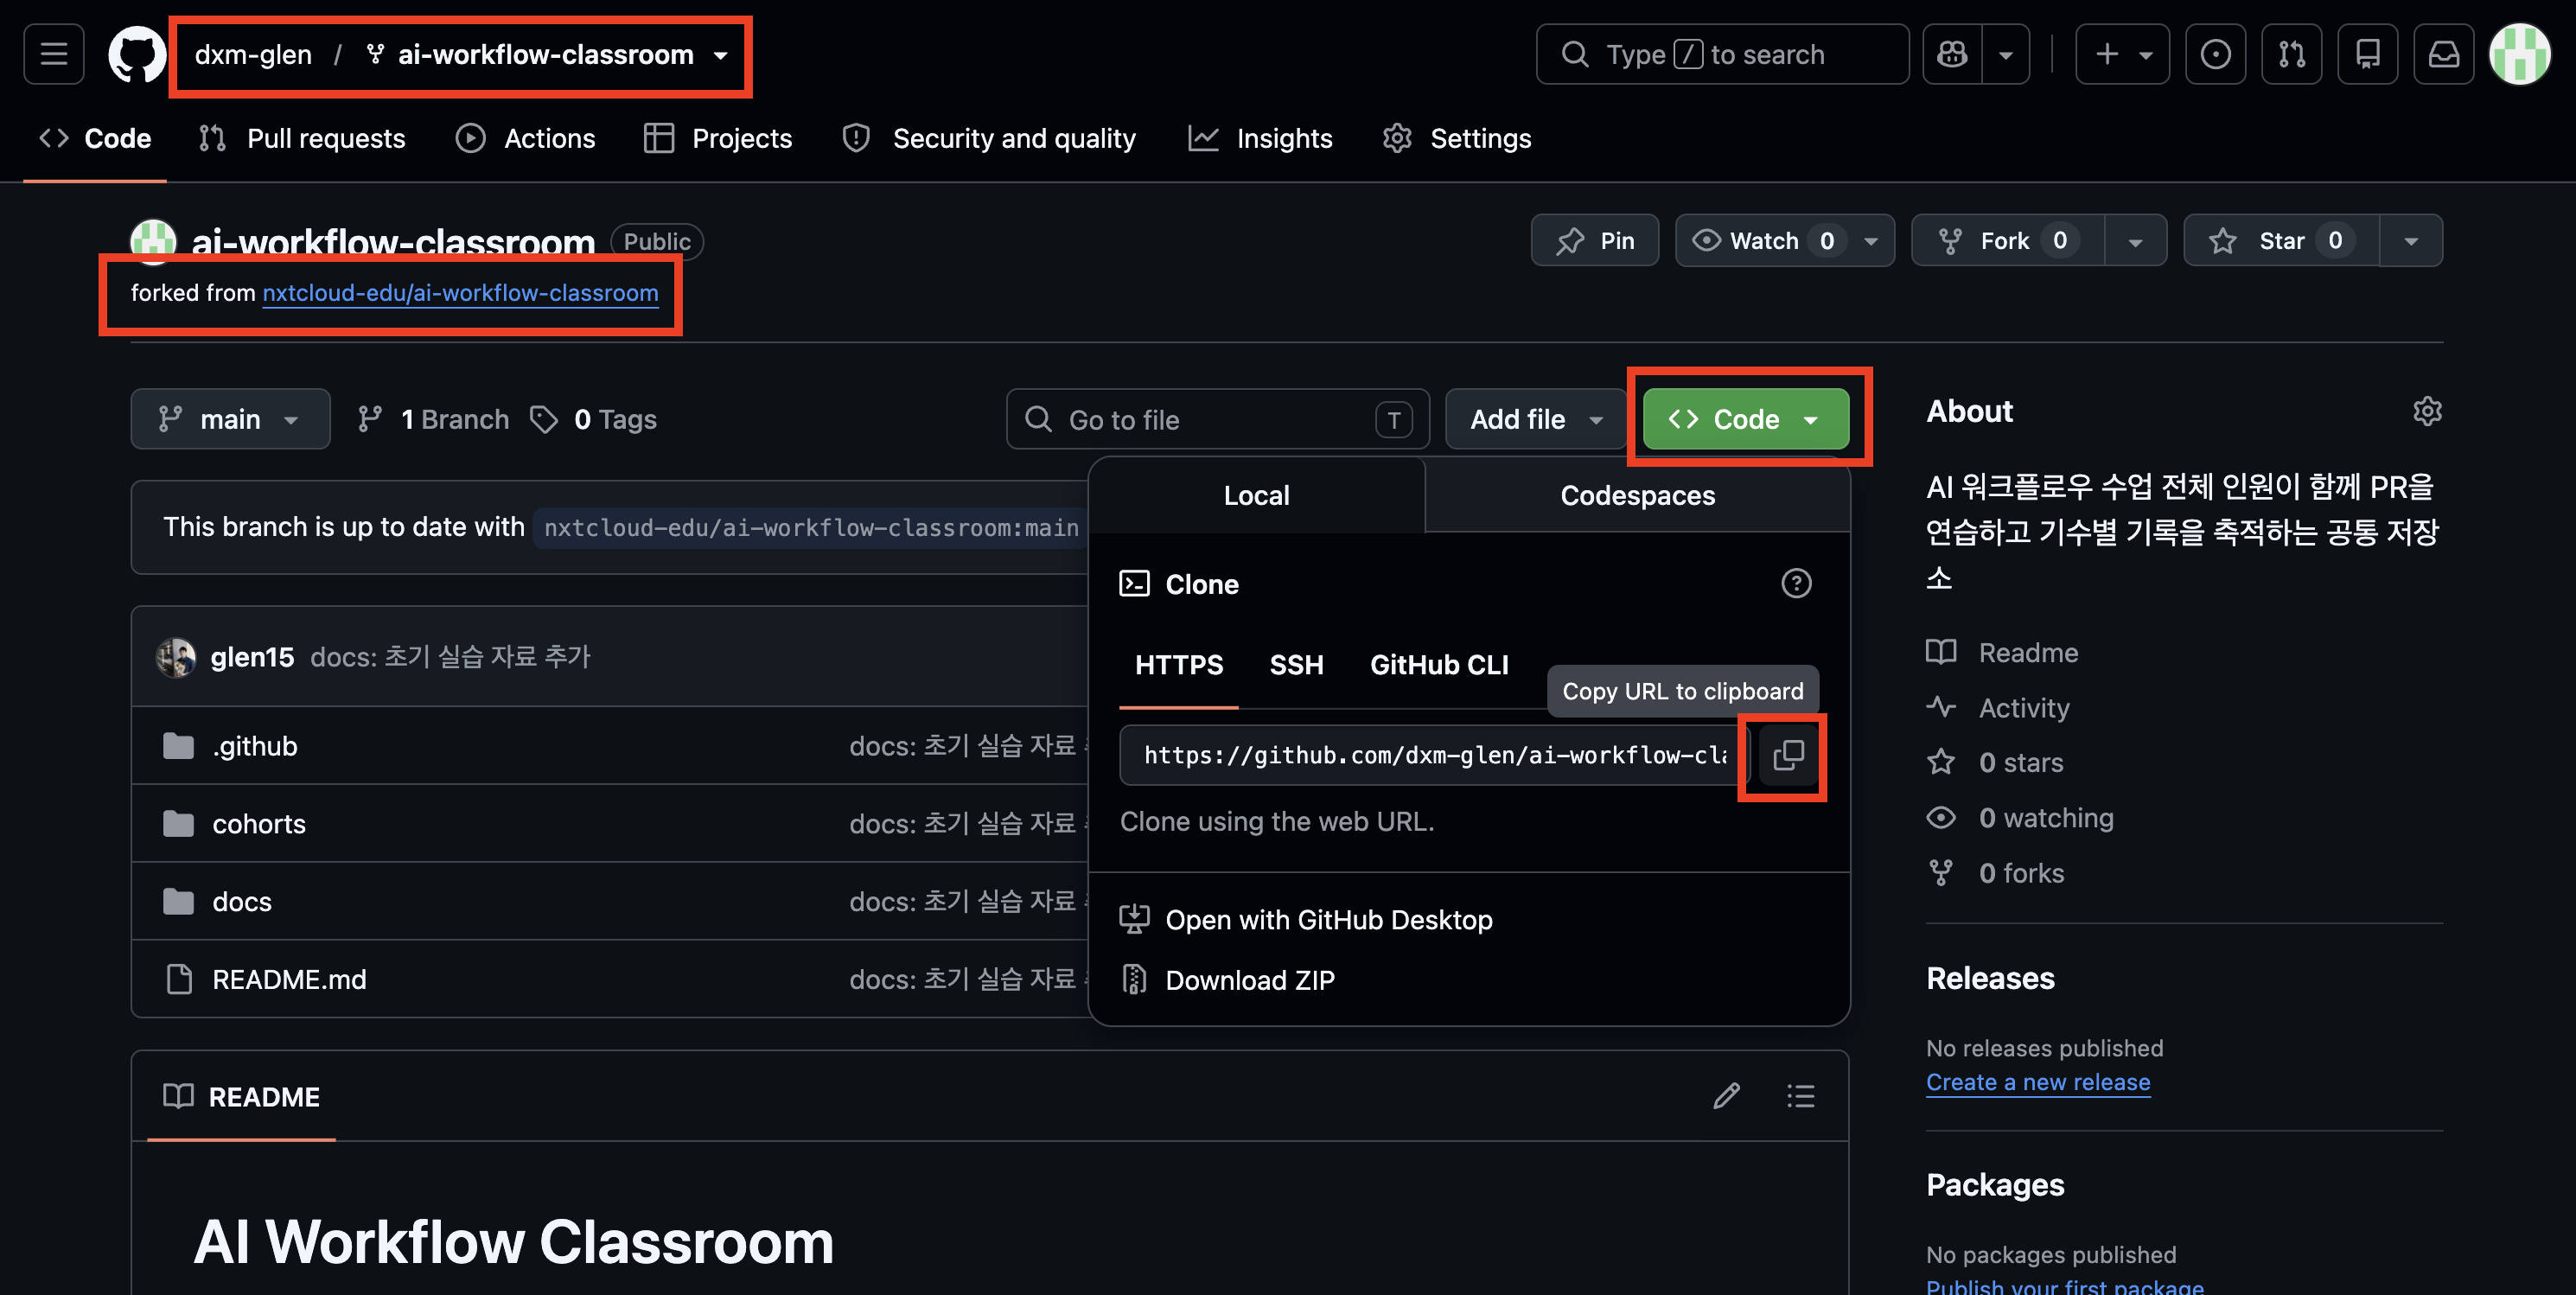Open the Copilot dropdown arrow in header
The image size is (2576, 1295).
click(2005, 54)
